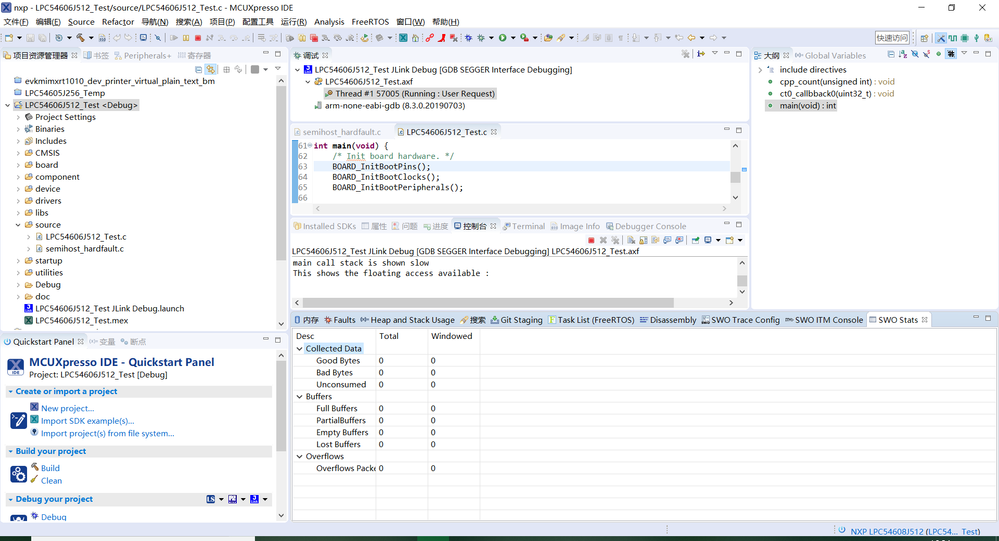Toggle Link with Editor in Project Explorer

[x=210, y=69]
